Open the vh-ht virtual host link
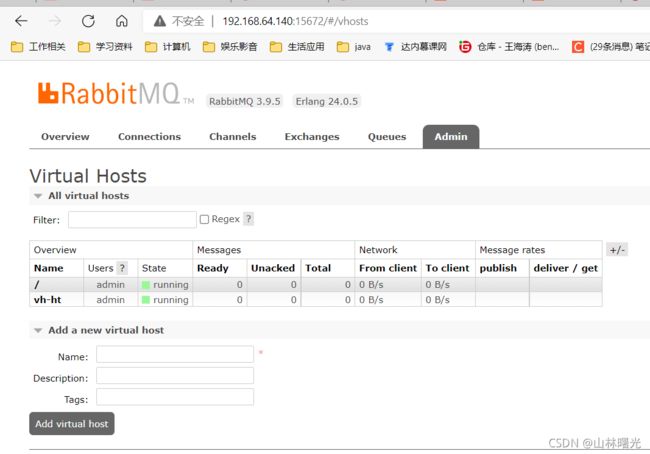Viewport: 650px width, 454px height. pos(49,300)
